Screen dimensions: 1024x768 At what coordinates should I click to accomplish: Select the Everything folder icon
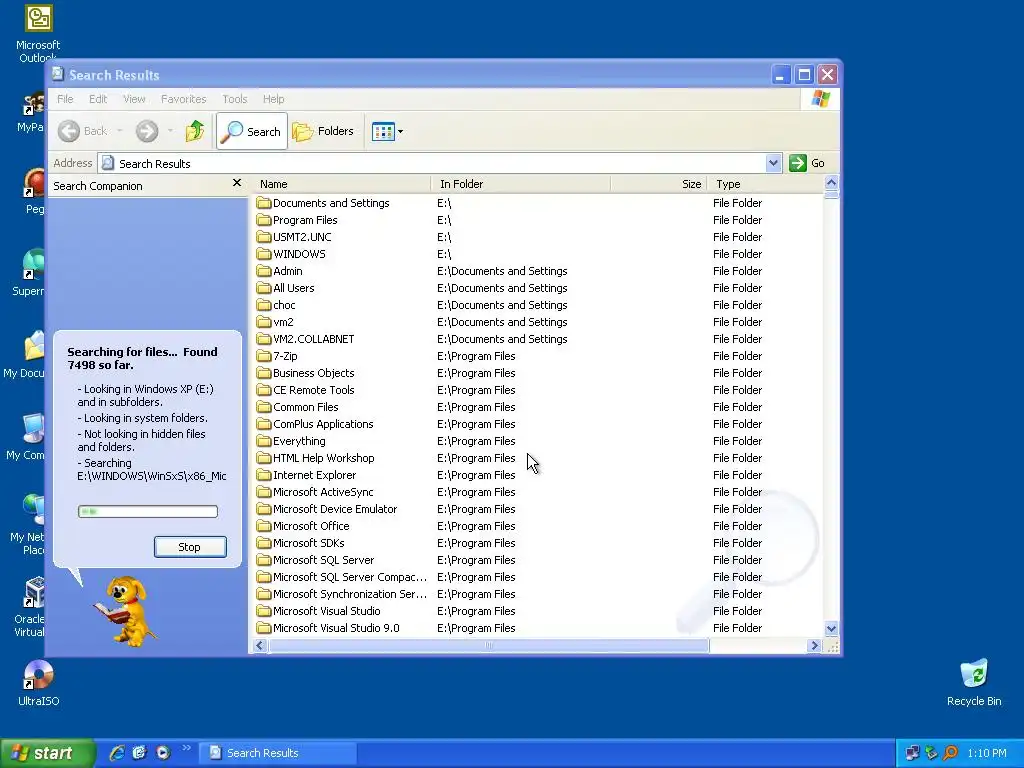tap(264, 441)
